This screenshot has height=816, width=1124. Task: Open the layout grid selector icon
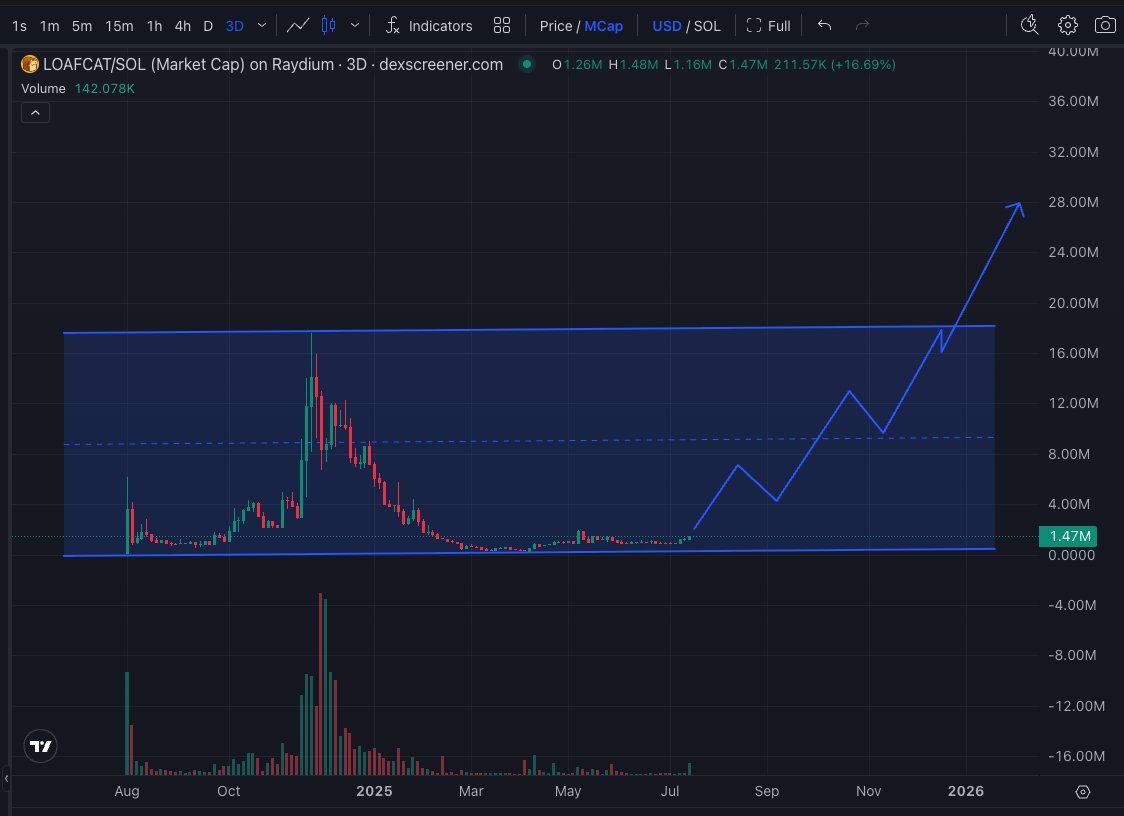tap(501, 25)
